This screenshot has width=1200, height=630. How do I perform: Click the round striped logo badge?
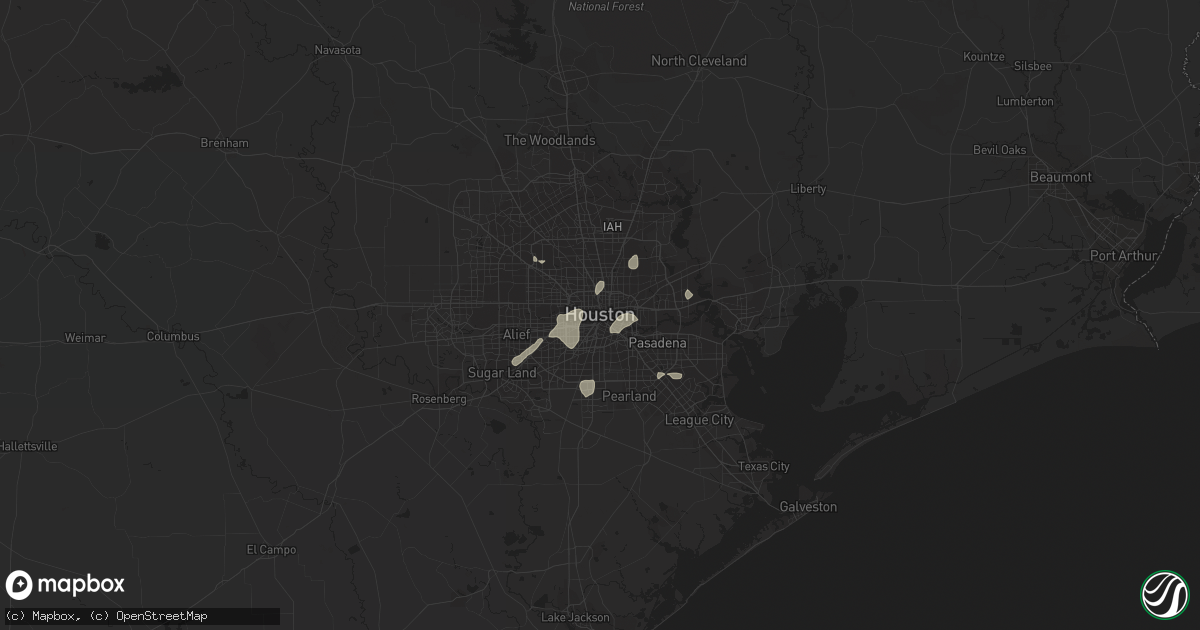(x=1164, y=594)
